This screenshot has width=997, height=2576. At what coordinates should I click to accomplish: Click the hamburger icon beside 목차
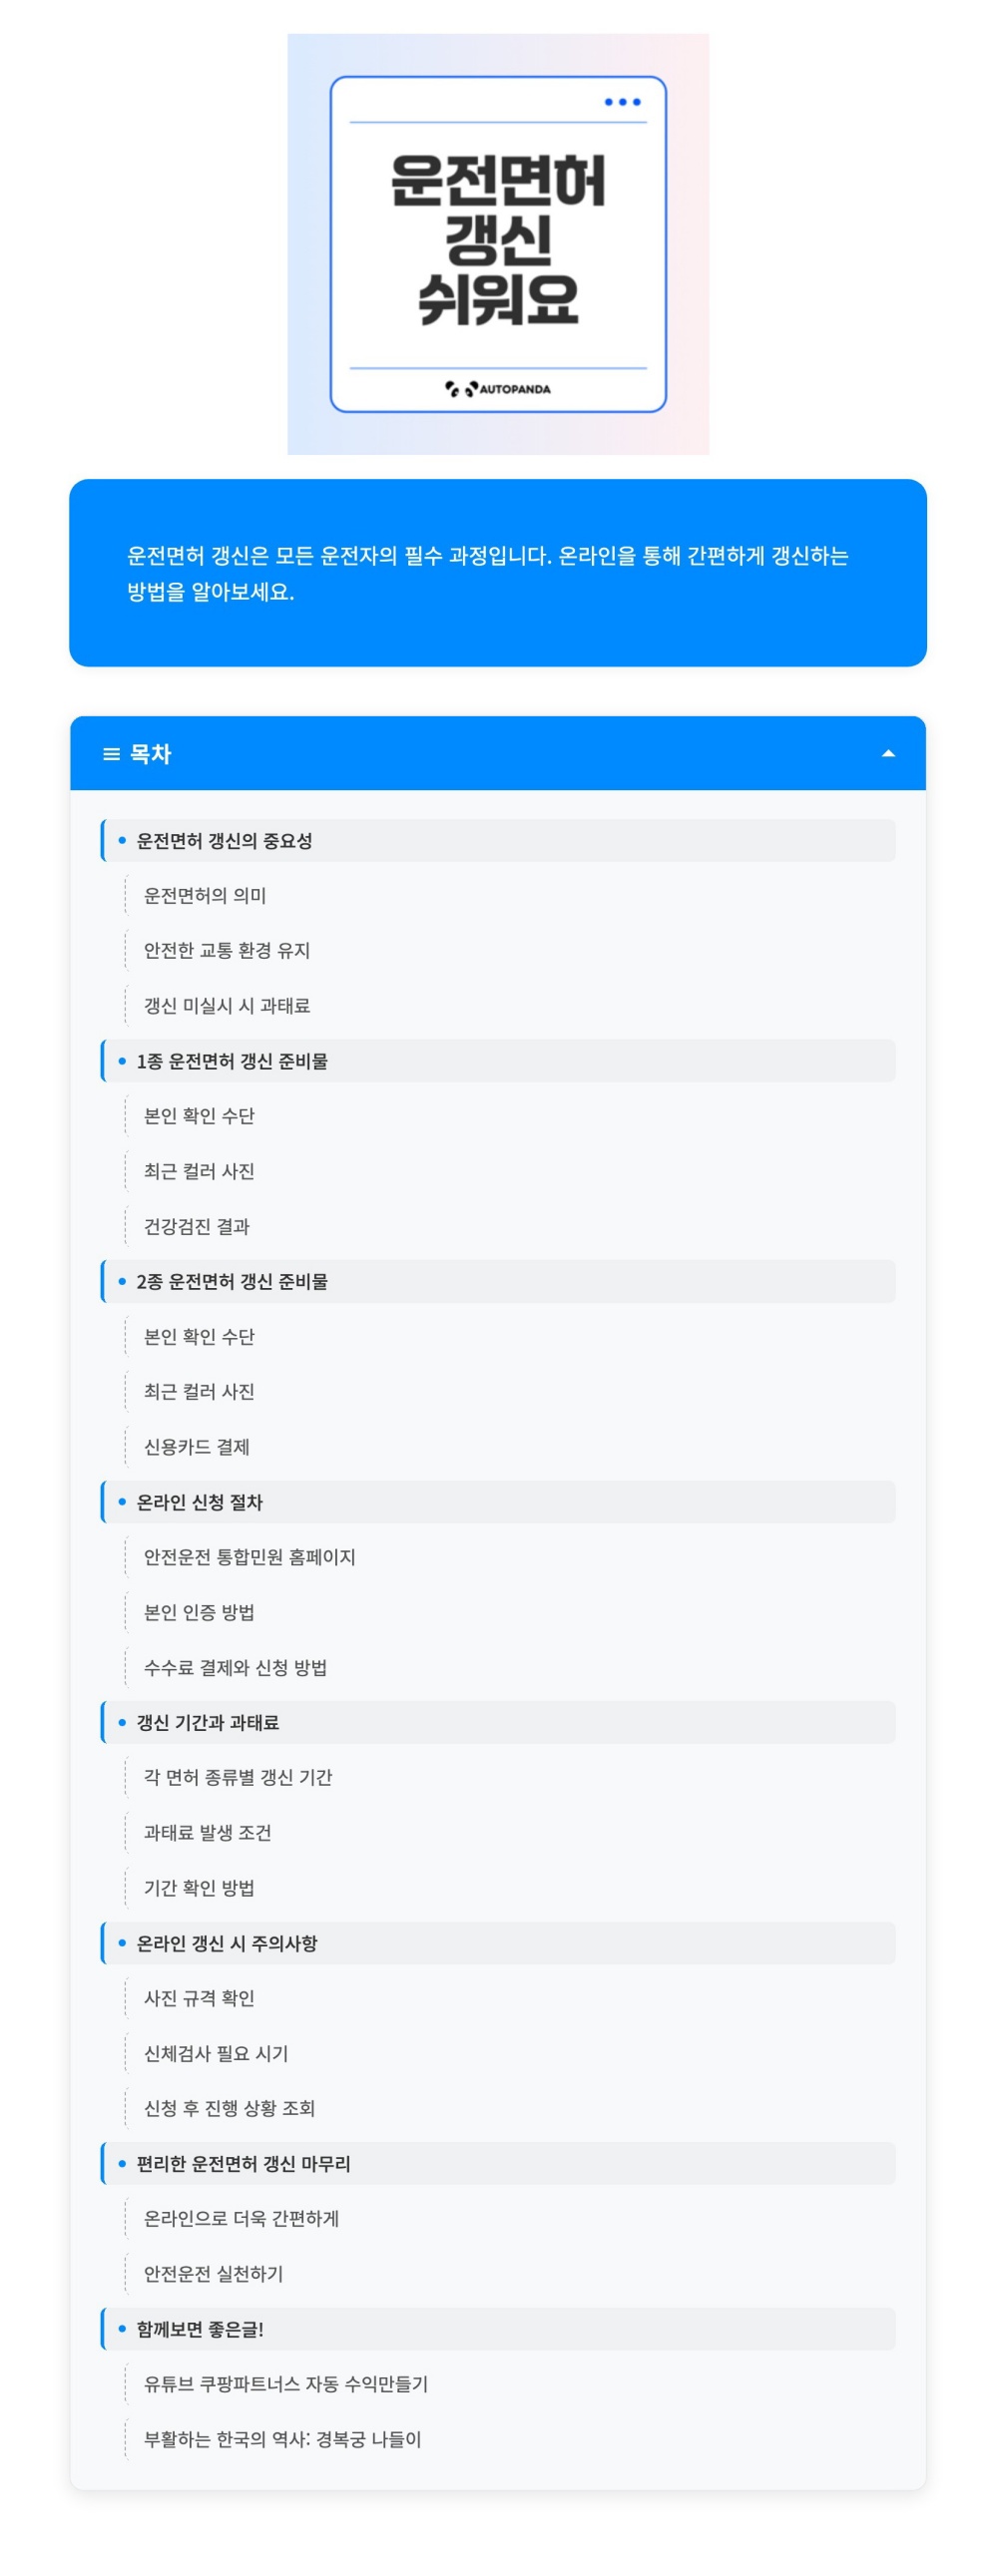110,754
